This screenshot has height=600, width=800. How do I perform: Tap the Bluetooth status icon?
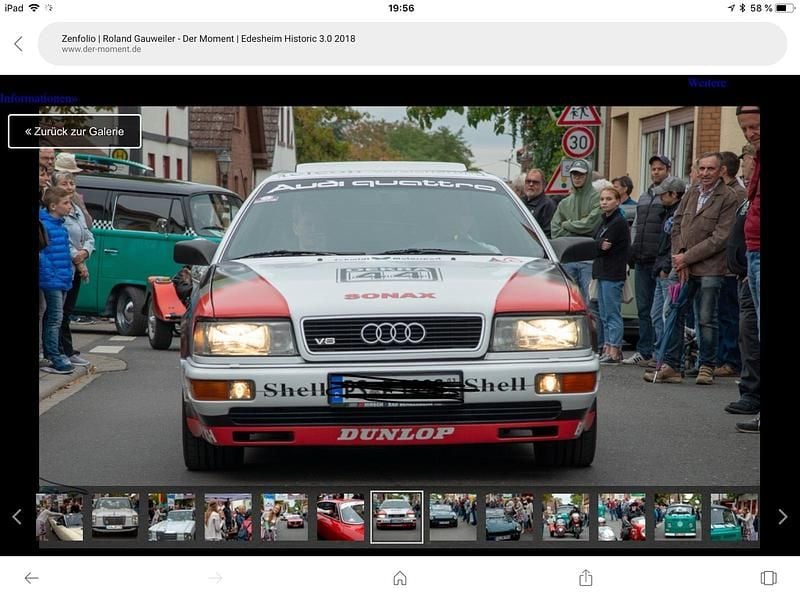click(x=741, y=8)
